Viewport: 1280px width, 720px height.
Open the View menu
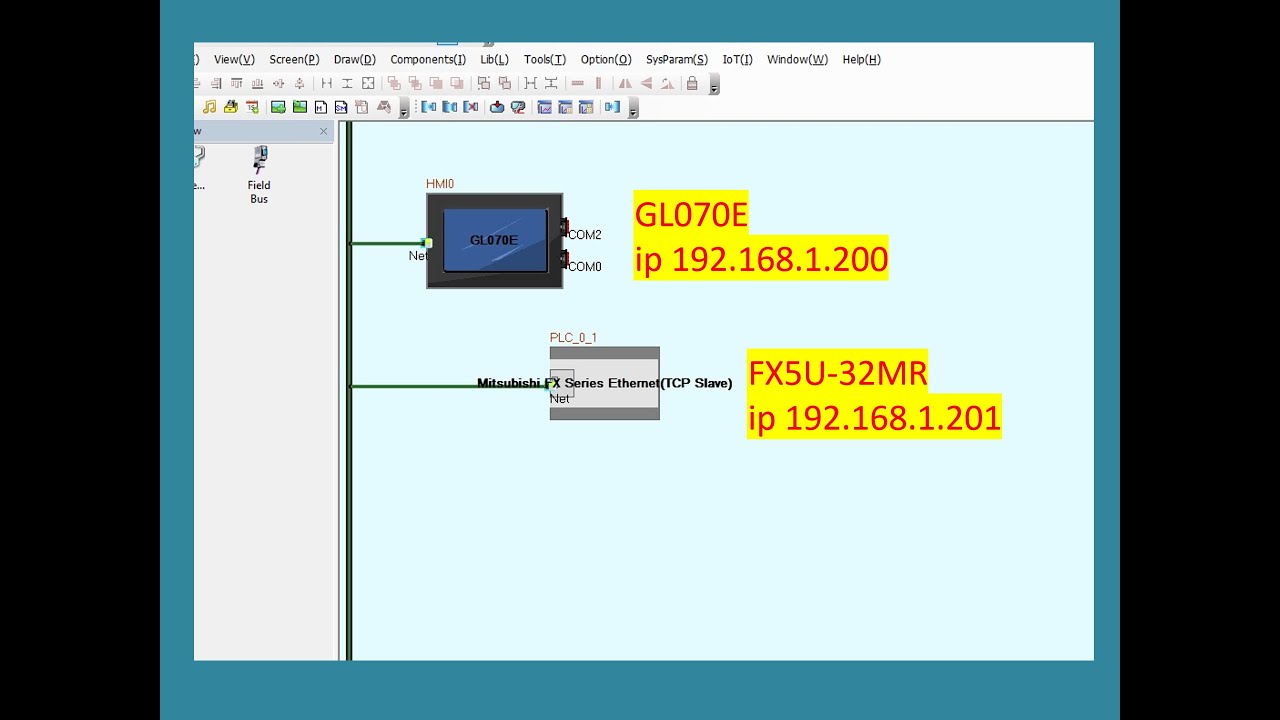point(234,60)
